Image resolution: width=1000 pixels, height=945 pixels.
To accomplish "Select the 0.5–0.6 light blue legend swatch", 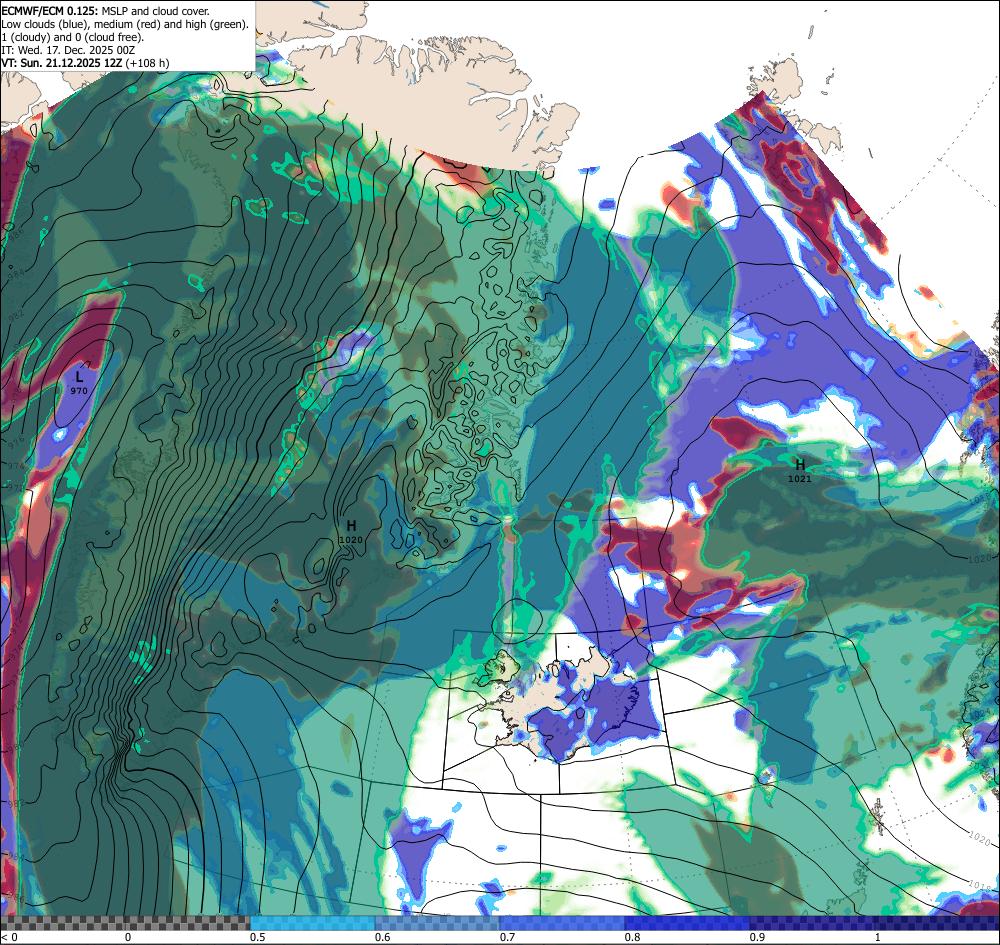I will (312, 923).
